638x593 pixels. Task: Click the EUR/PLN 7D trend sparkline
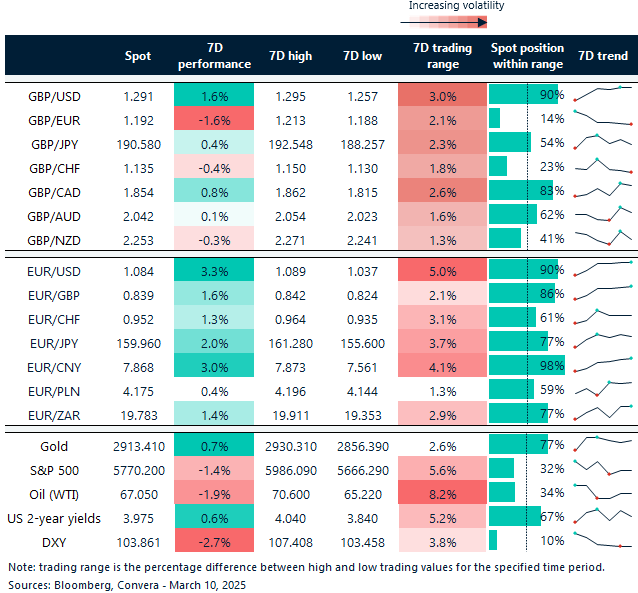(603, 389)
